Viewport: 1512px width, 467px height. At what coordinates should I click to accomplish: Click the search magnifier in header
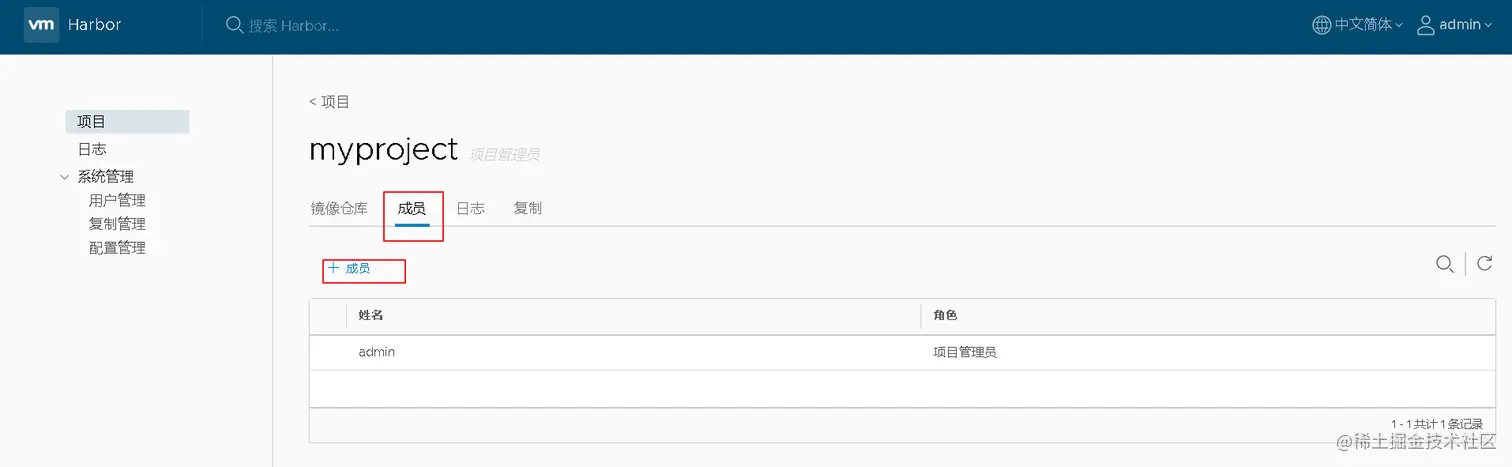234,24
